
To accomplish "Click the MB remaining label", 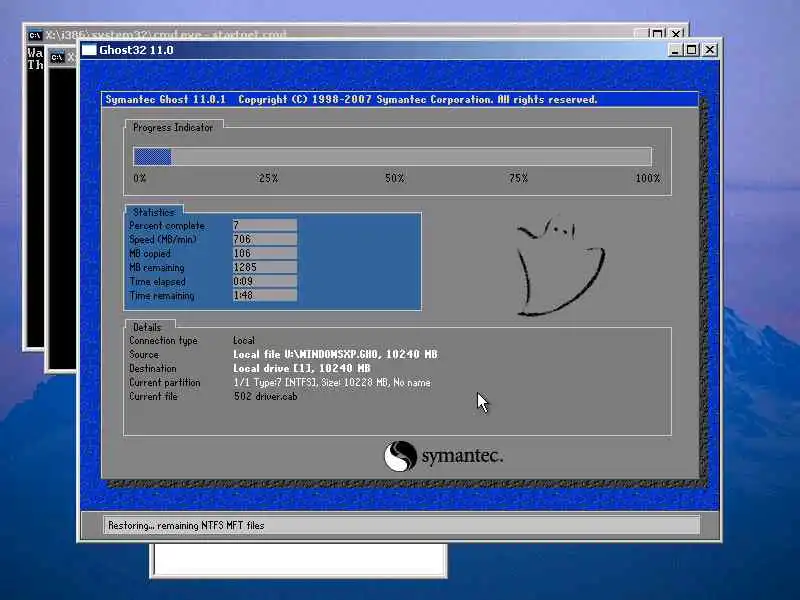I will (x=157, y=267).
